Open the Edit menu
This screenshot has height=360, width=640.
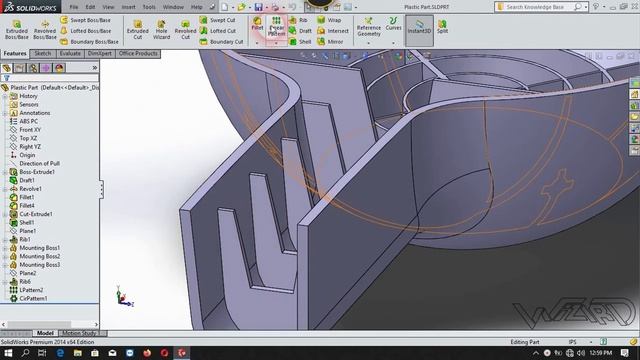point(90,7)
